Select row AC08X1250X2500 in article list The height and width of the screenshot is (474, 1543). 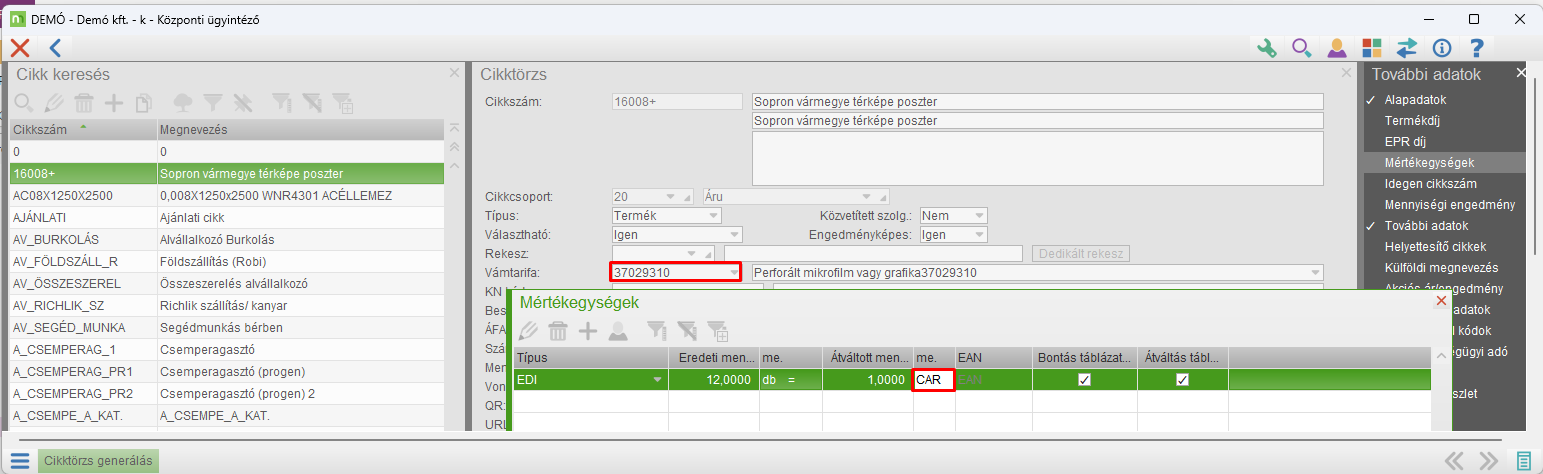click(x=226, y=195)
